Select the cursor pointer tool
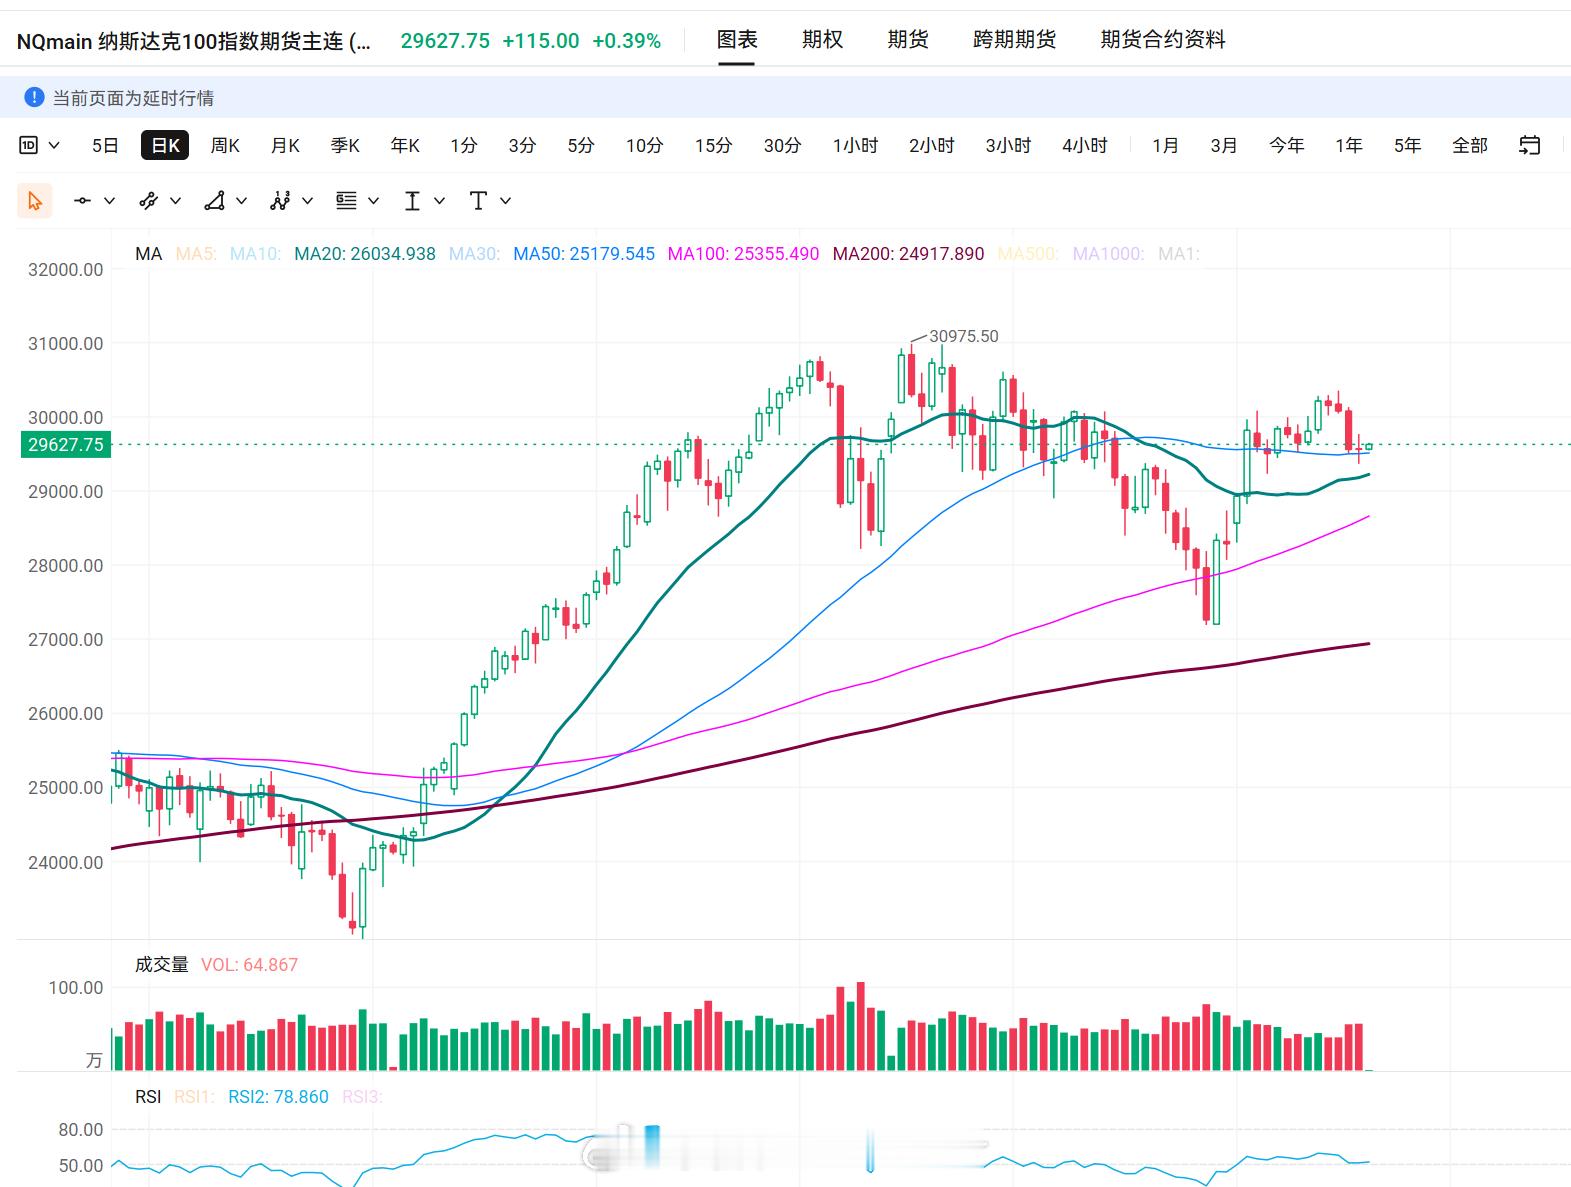The width and height of the screenshot is (1571, 1187). (35, 201)
